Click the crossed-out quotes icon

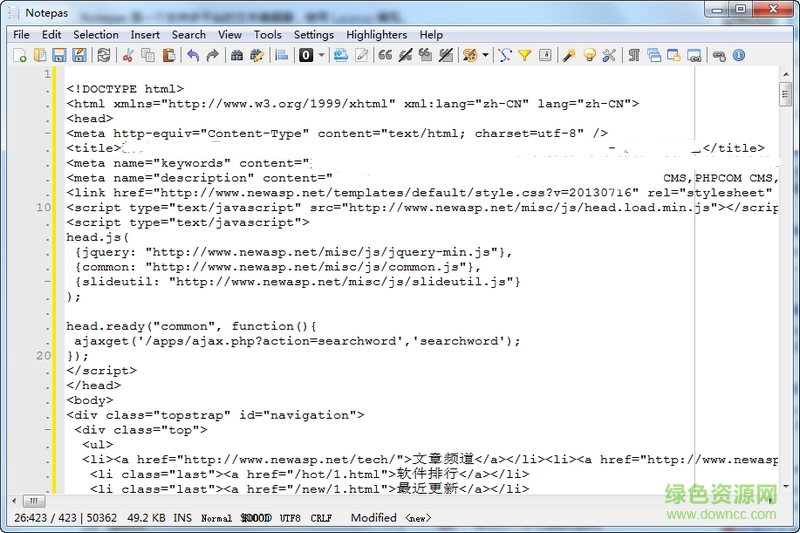(406, 55)
